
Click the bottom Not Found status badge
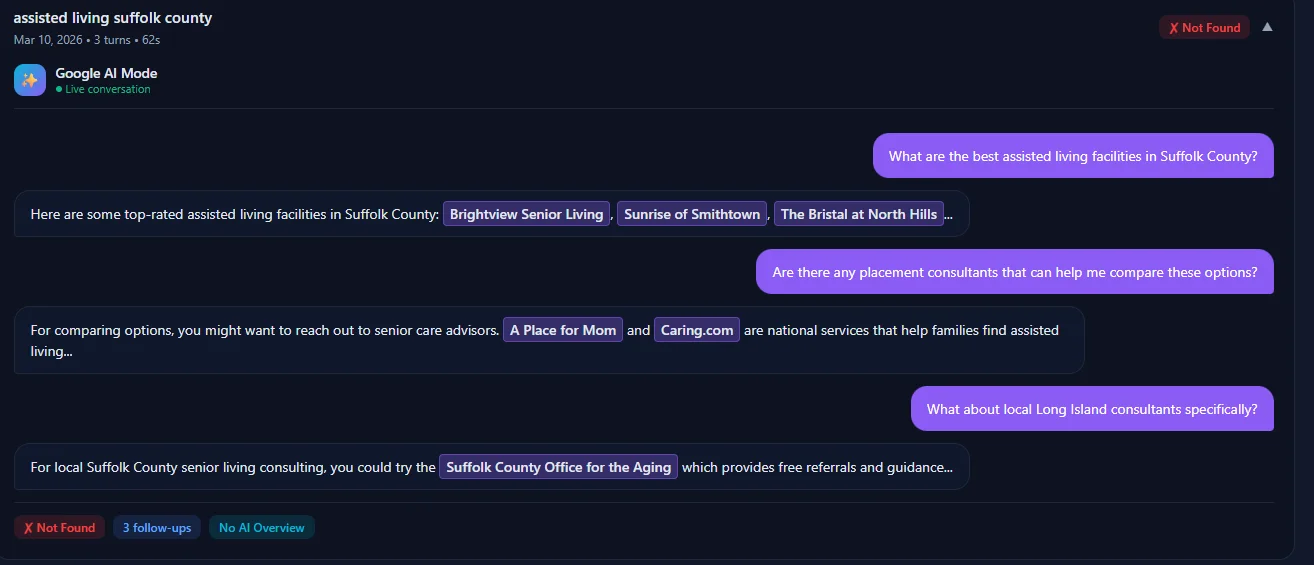(x=59, y=528)
